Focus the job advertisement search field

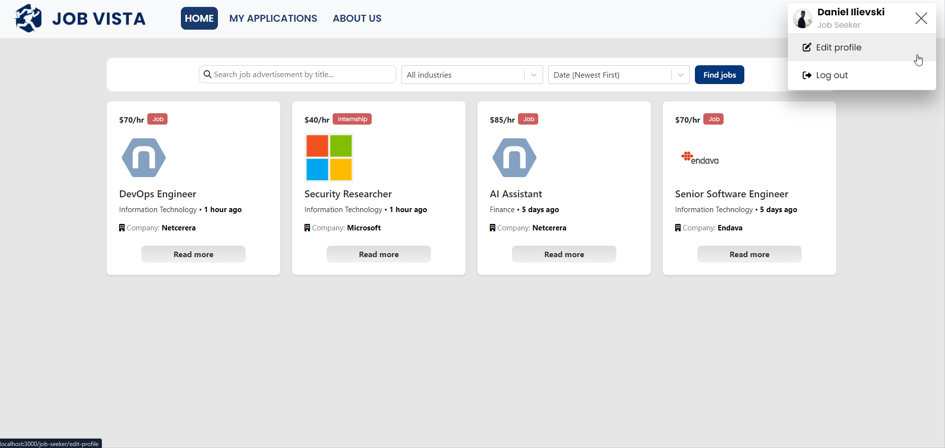click(302, 75)
